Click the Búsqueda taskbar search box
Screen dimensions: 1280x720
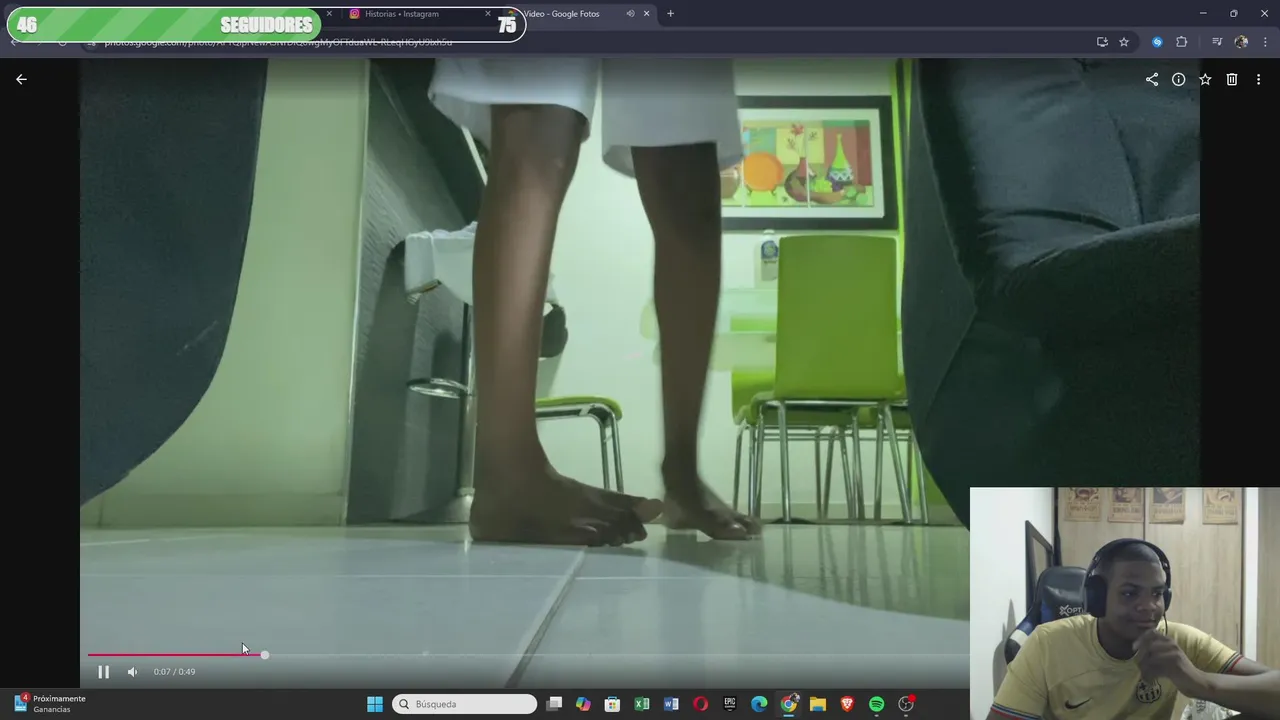pos(464,704)
